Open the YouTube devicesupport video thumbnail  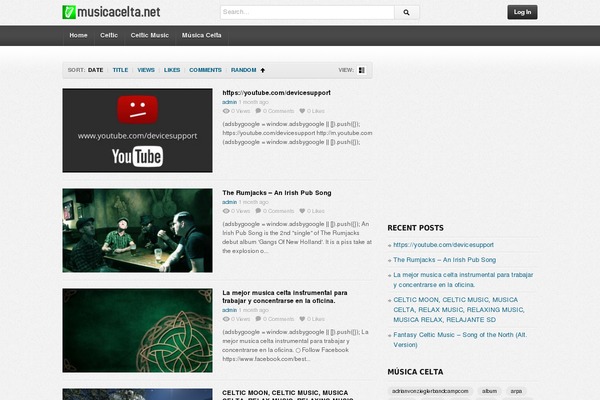point(137,131)
